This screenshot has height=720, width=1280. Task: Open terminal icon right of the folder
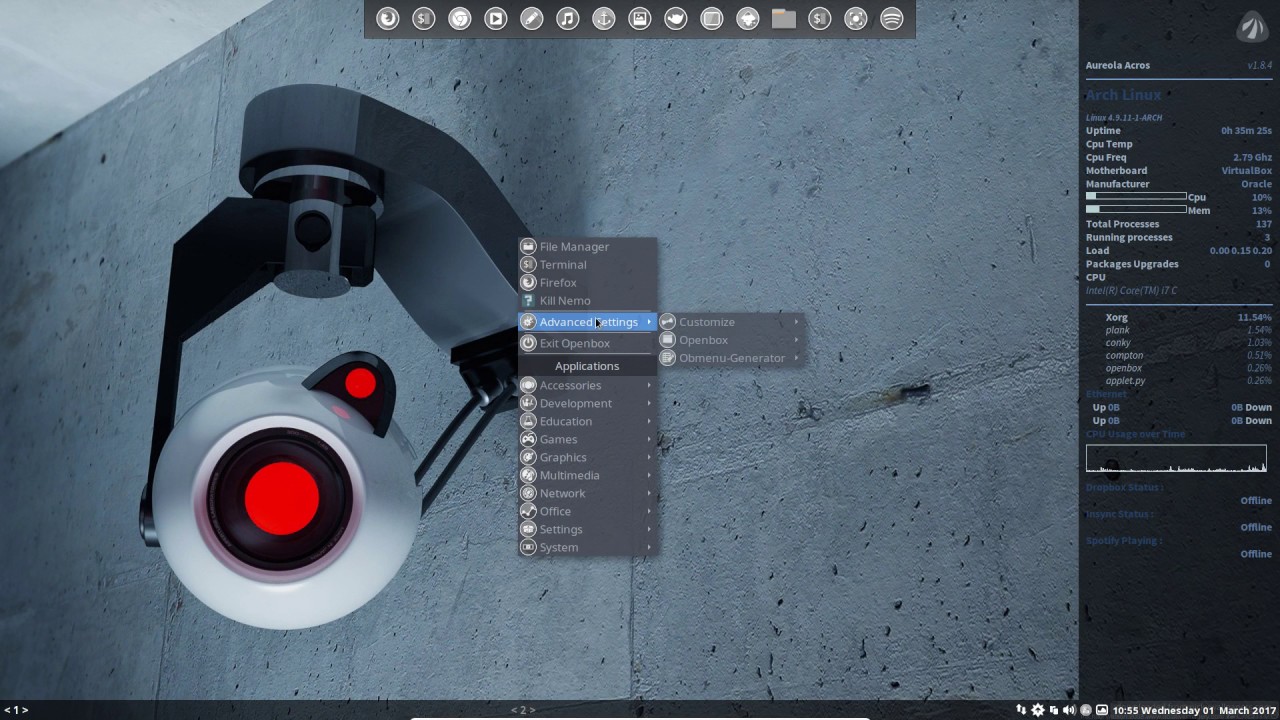pos(819,18)
